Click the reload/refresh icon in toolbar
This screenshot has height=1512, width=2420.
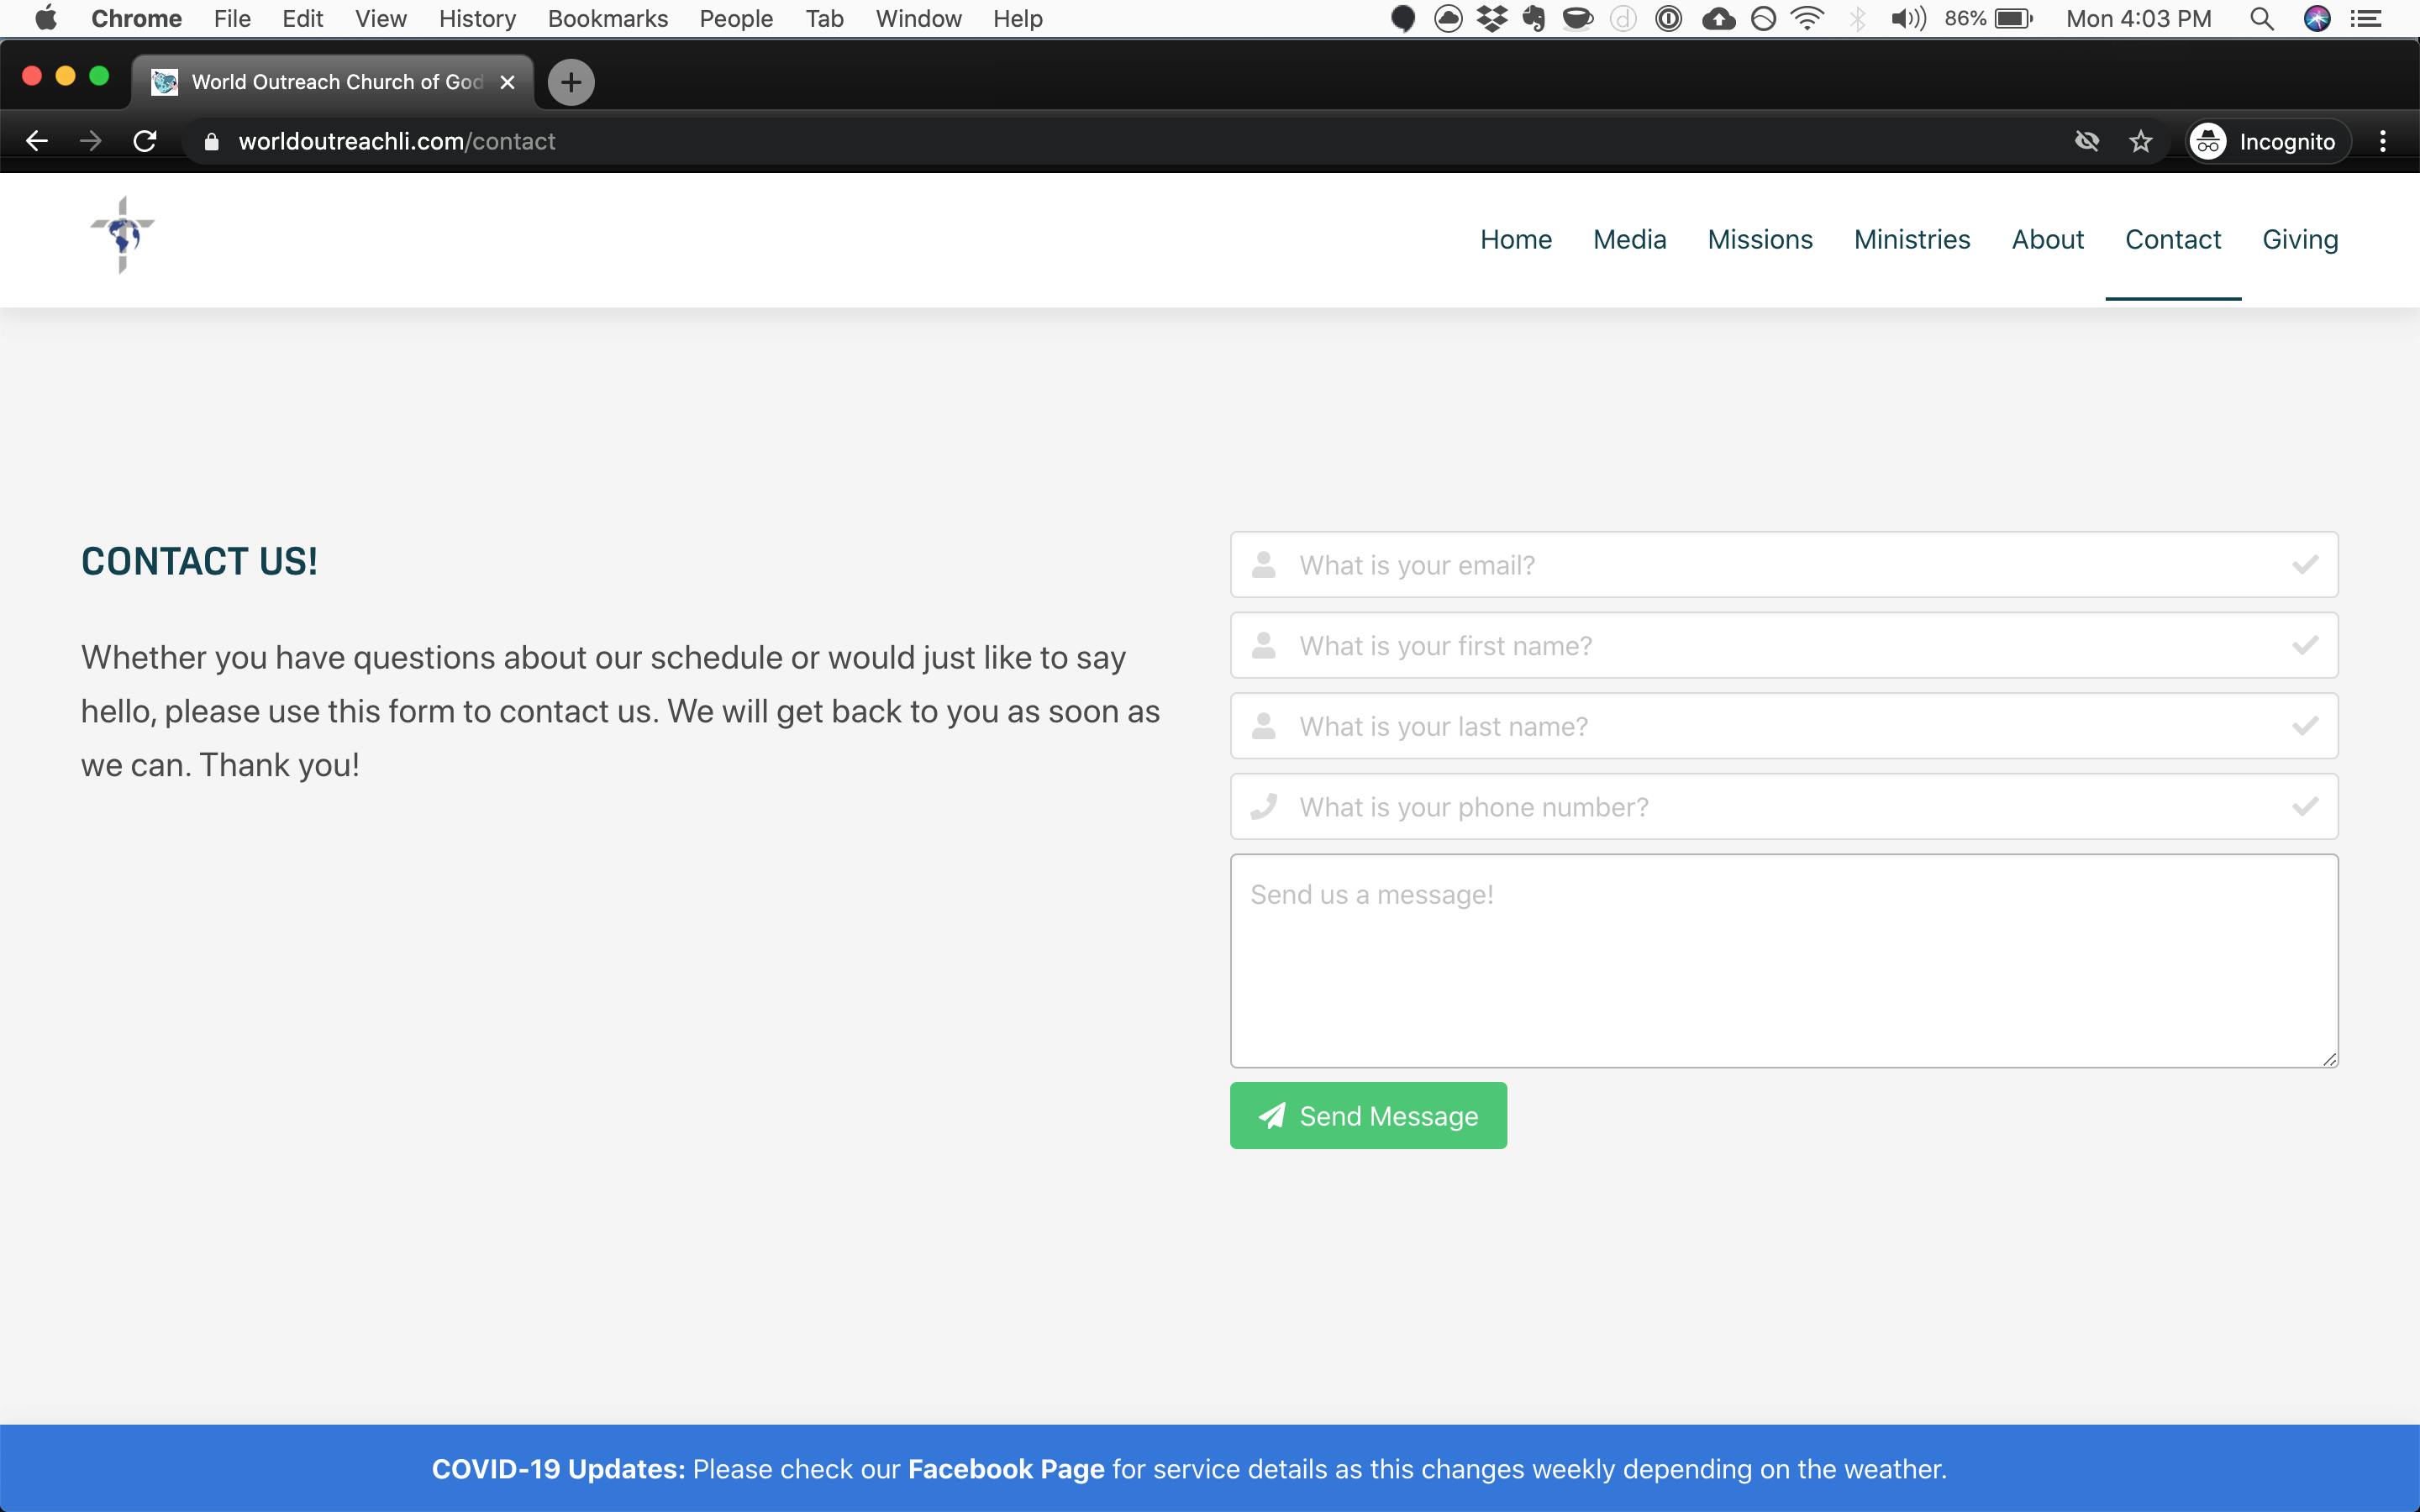(148, 141)
